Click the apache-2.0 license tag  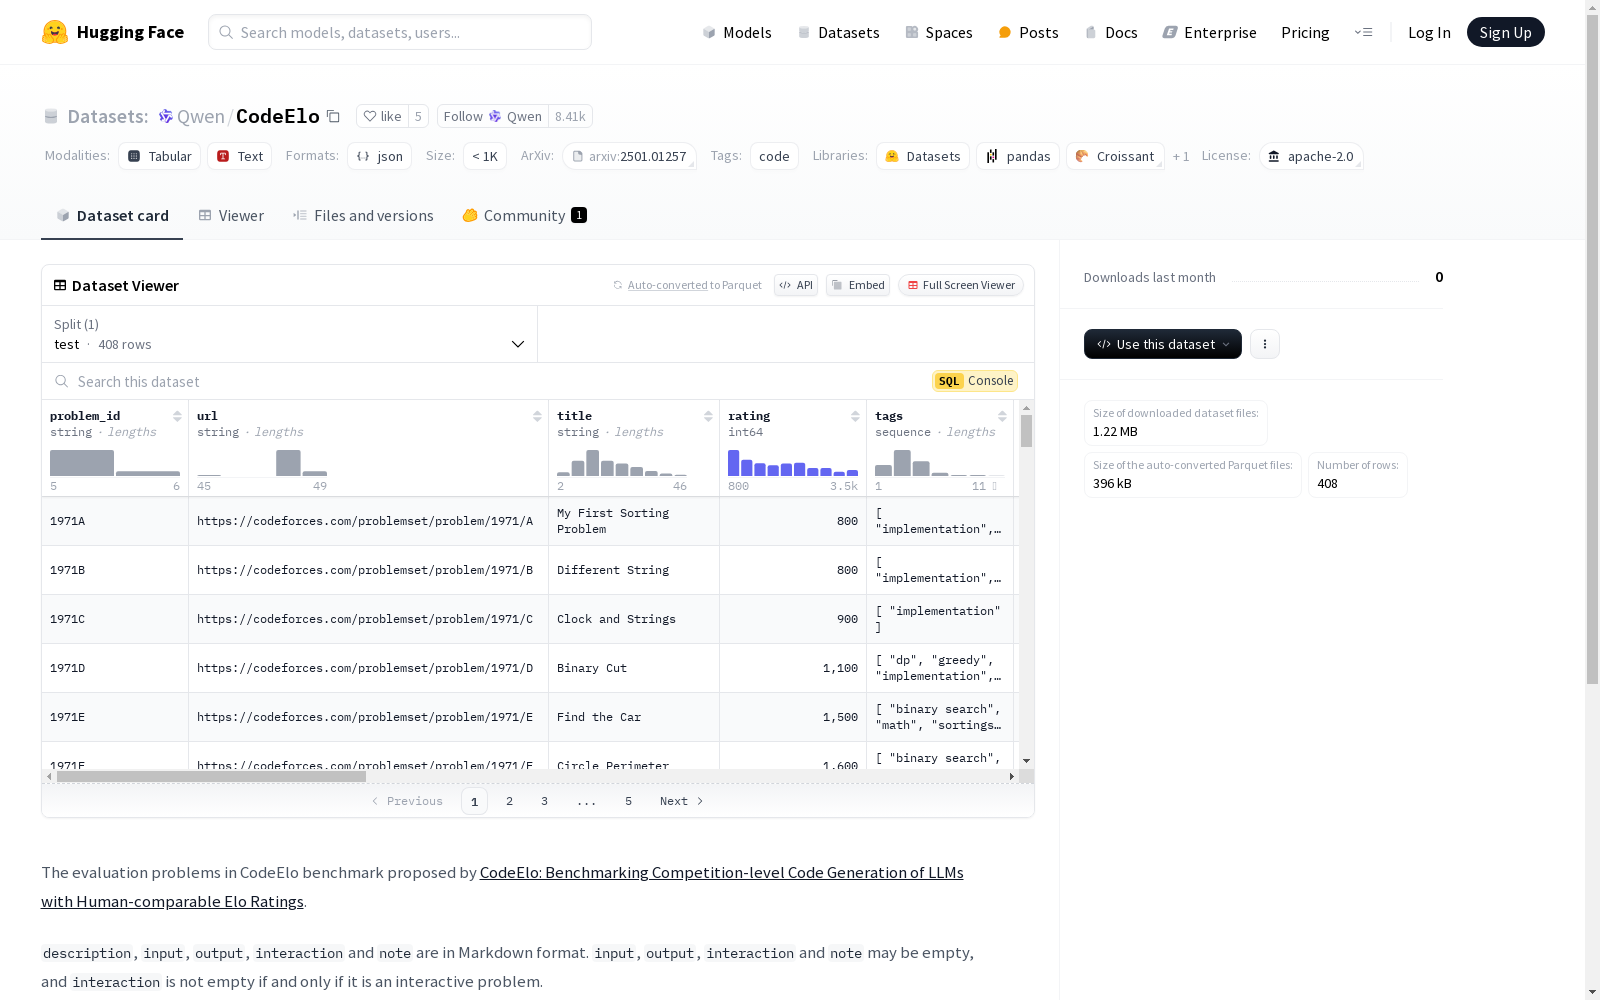coord(1311,156)
